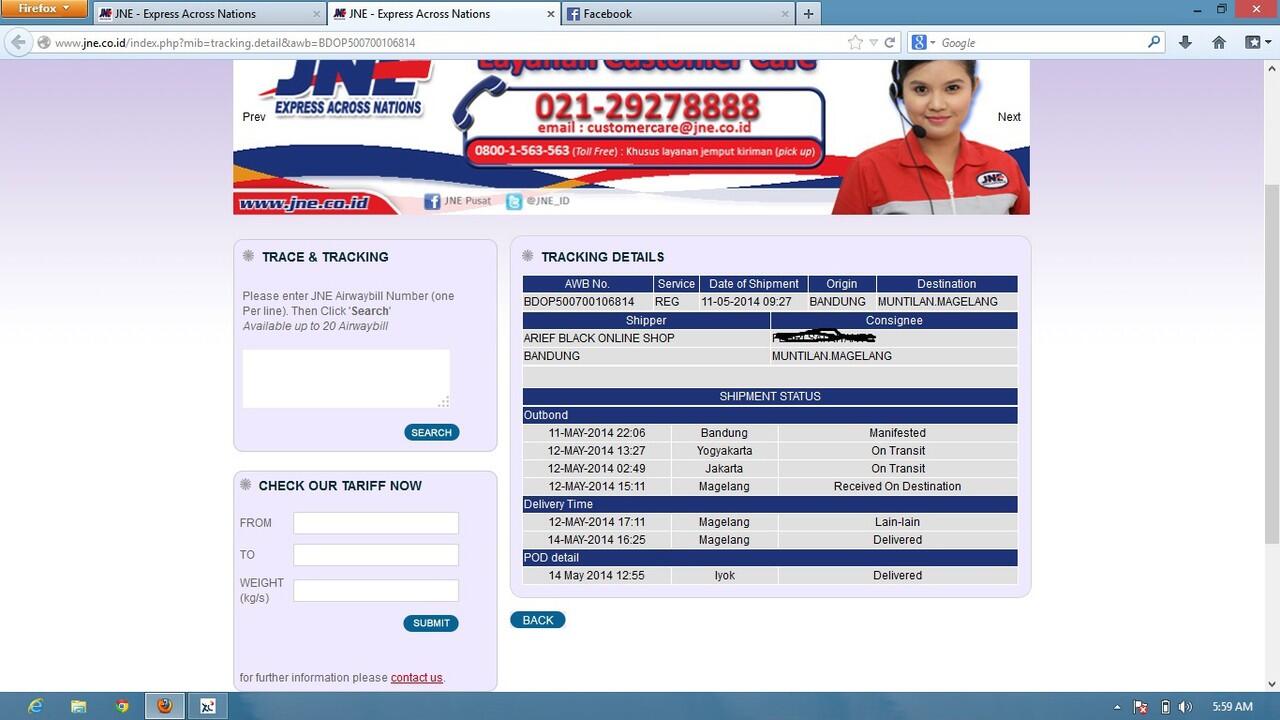This screenshot has width=1280, height=720.
Task: Select ARIEF BLACK ONLINE SHOP shipper text
Action: (x=599, y=338)
